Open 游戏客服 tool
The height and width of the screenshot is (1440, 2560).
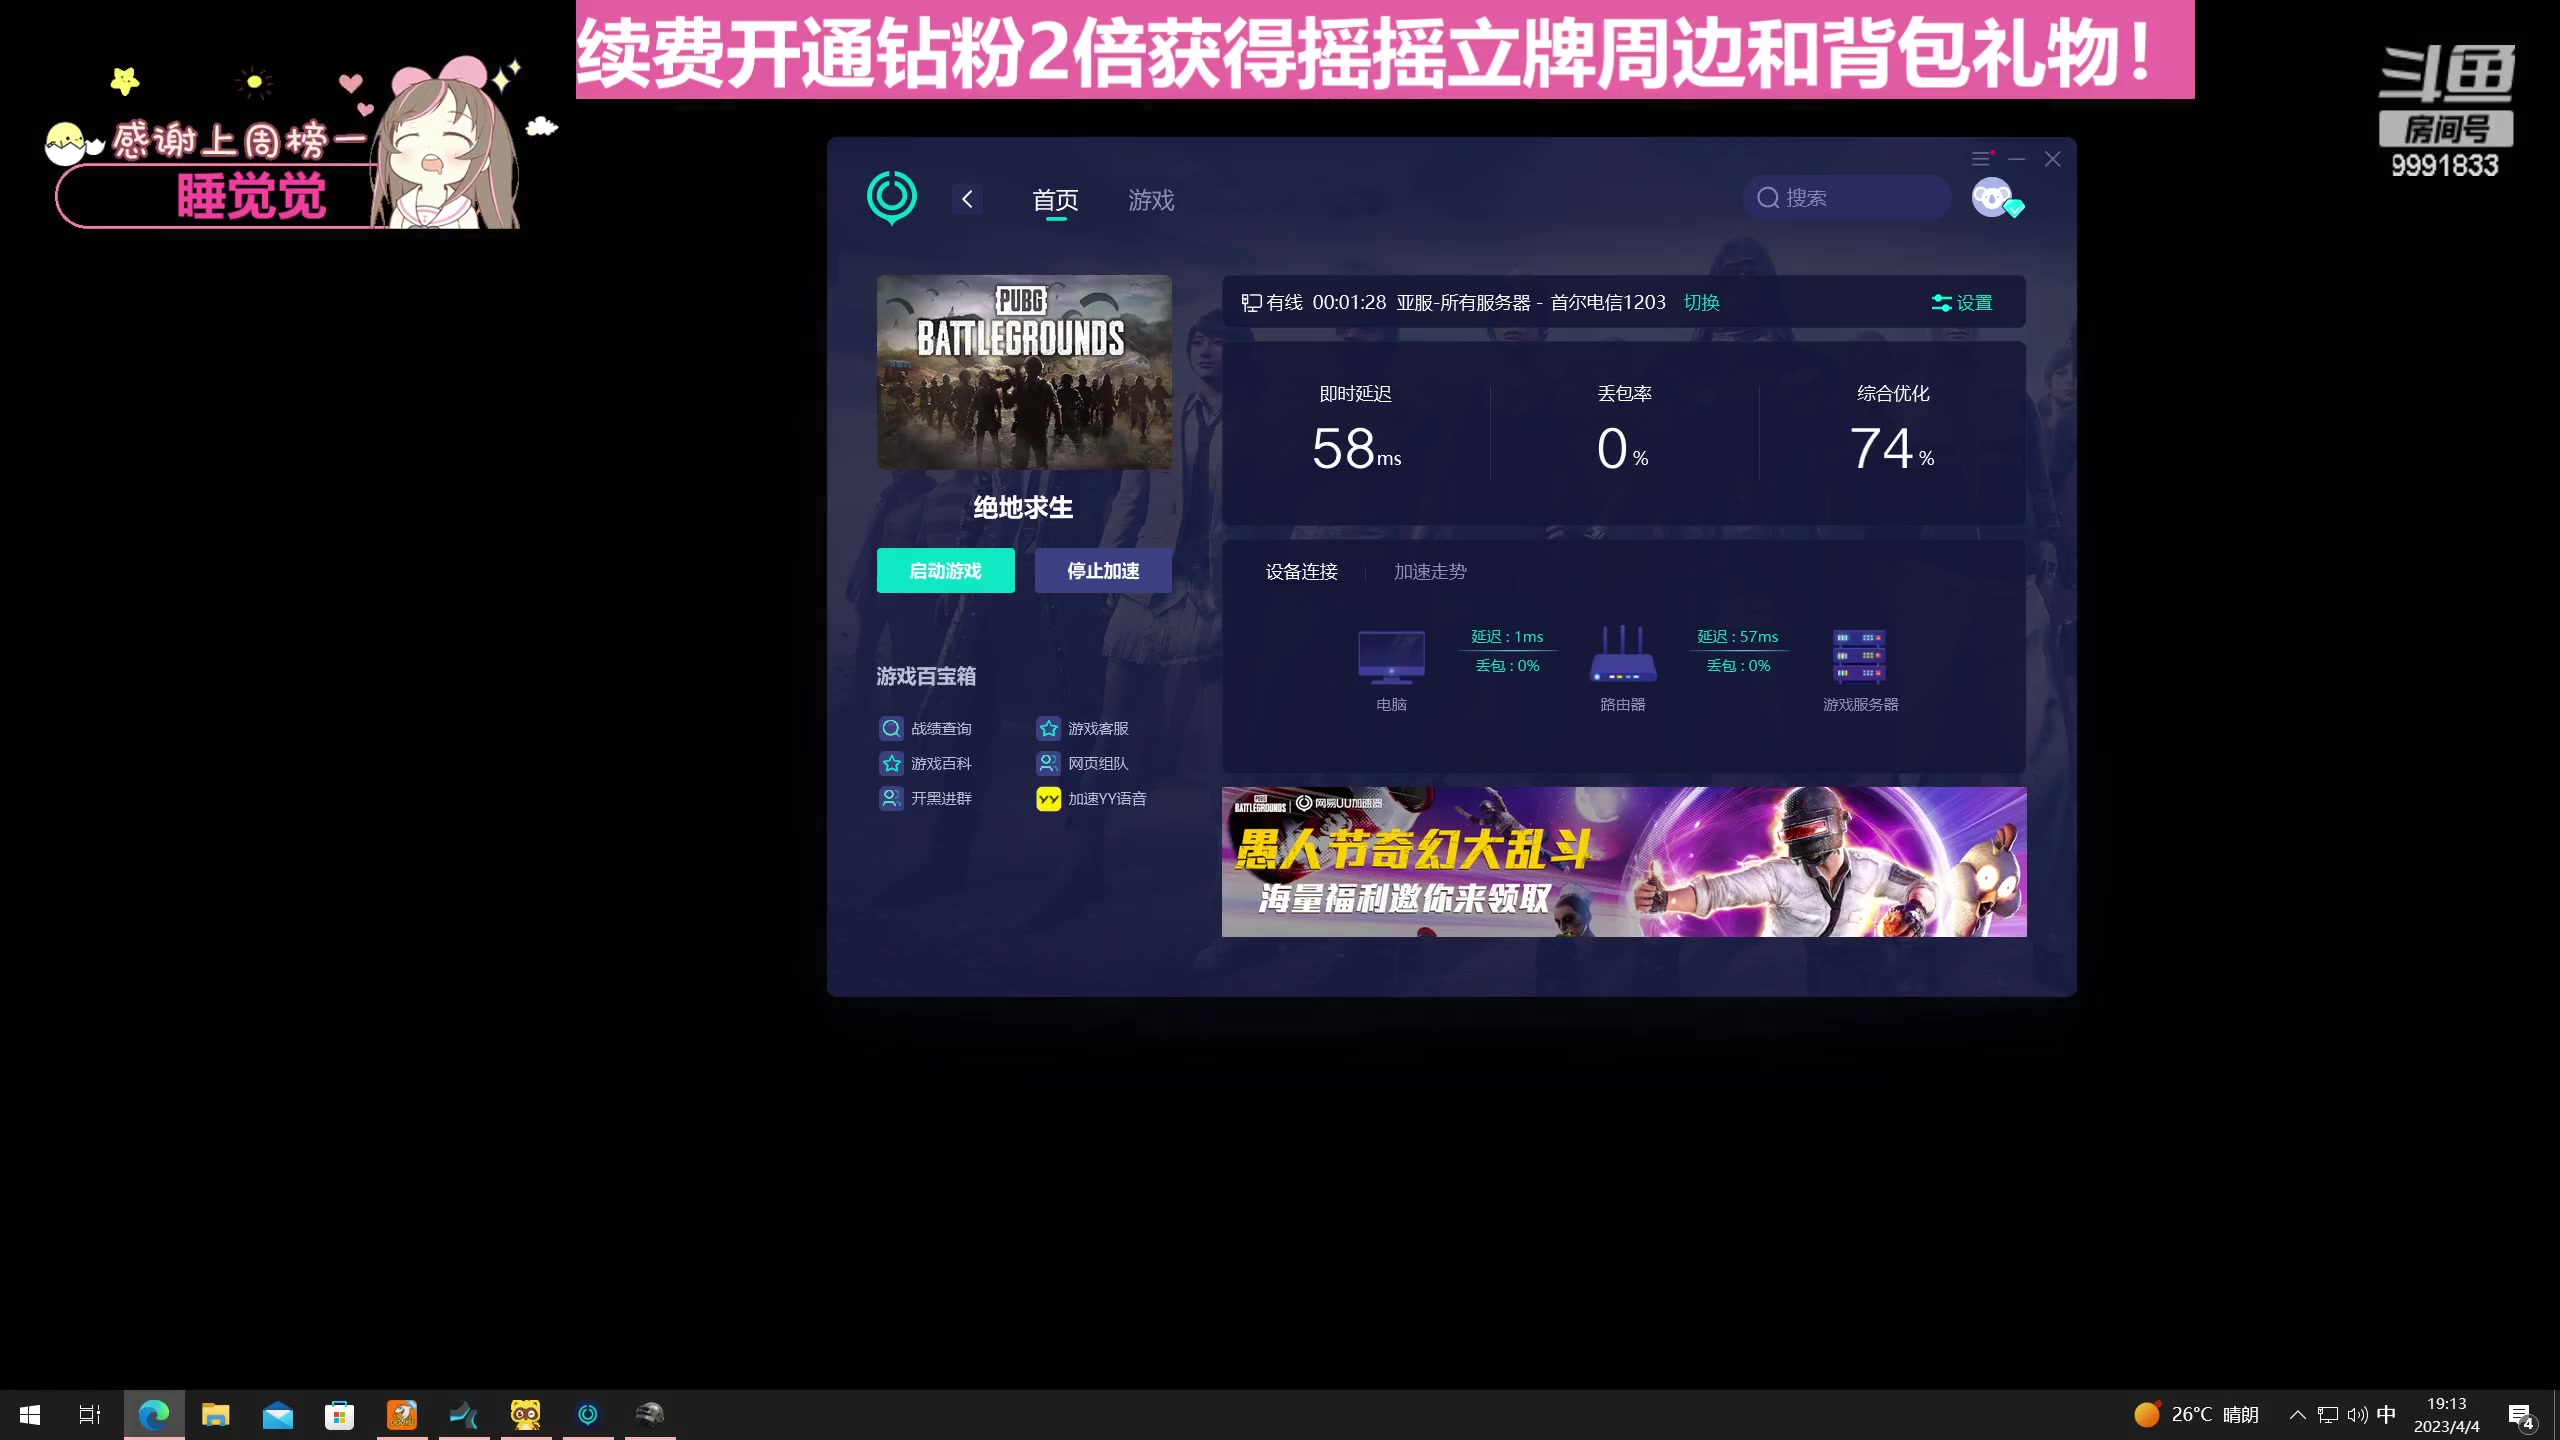[1082, 728]
